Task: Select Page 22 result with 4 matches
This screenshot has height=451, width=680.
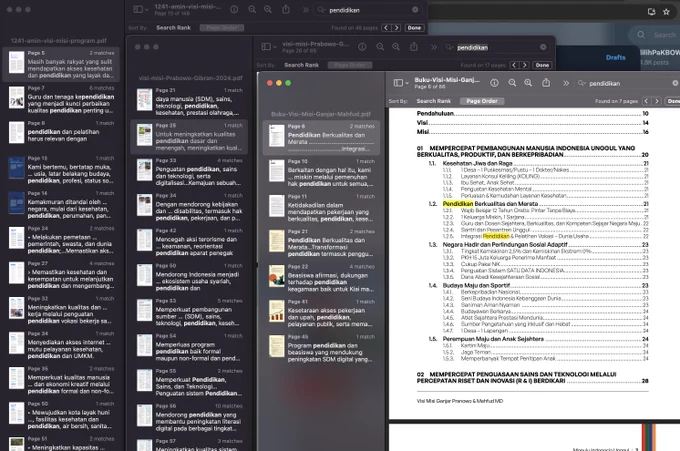Action: 321,278
